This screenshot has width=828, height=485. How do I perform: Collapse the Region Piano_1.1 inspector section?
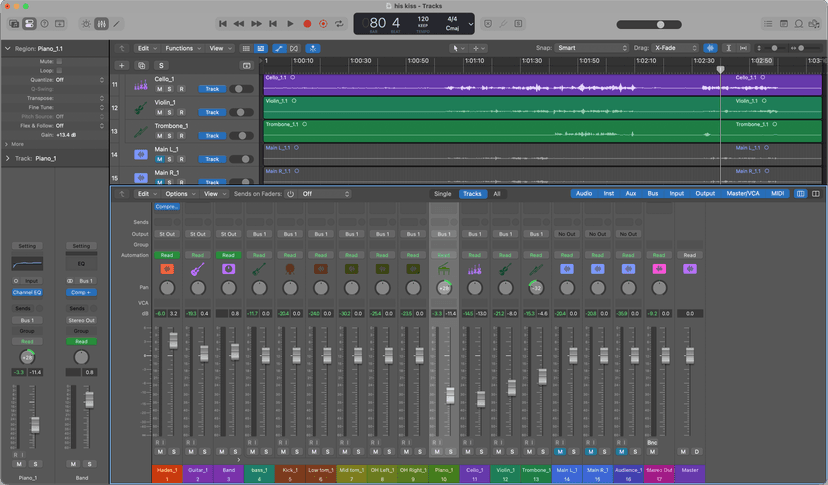pyautogui.click(x=7, y=49)
